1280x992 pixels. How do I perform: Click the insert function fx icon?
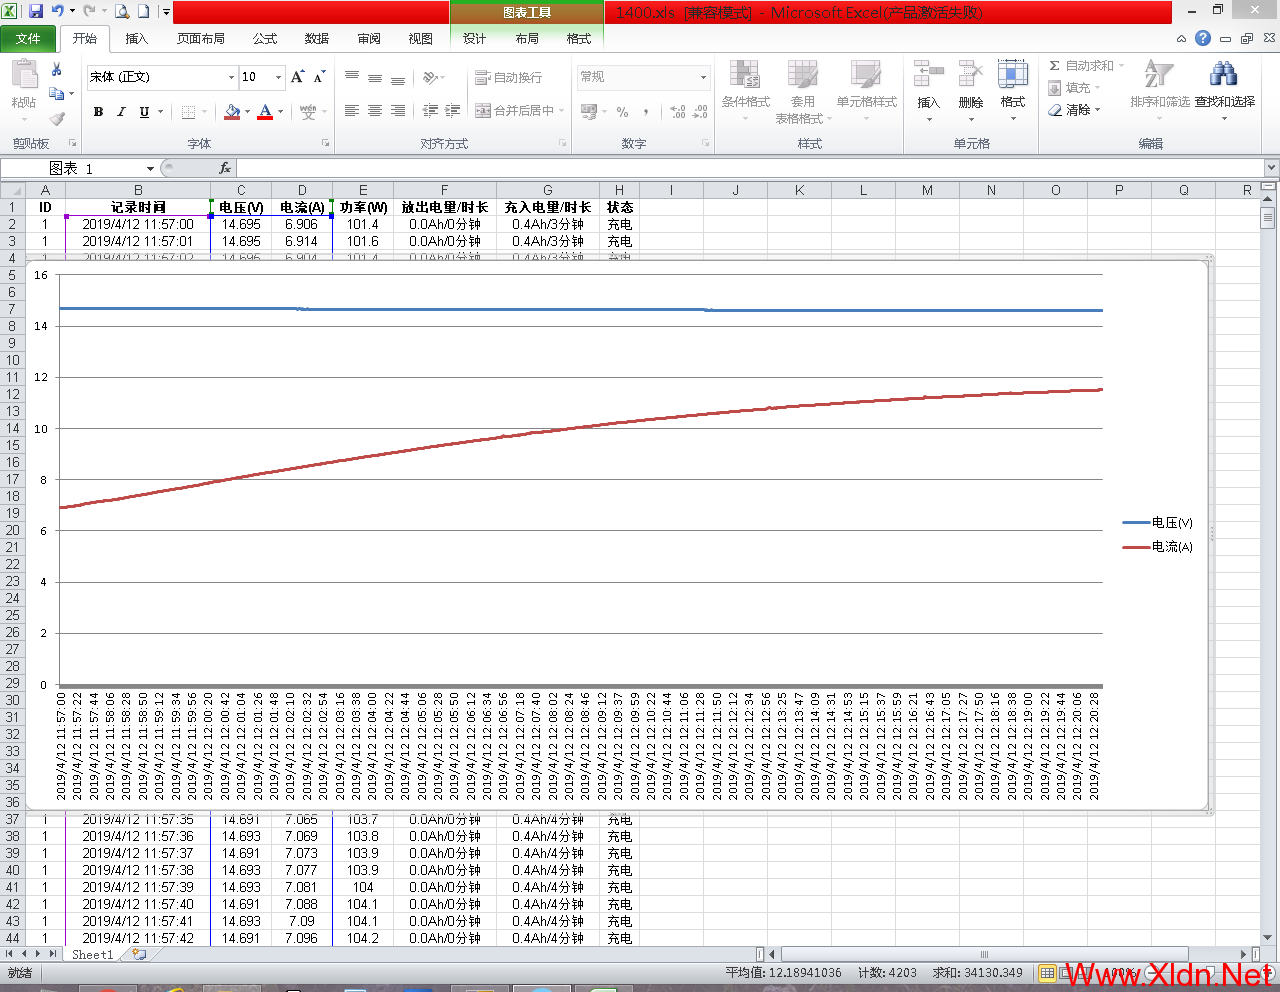point(225,168)
